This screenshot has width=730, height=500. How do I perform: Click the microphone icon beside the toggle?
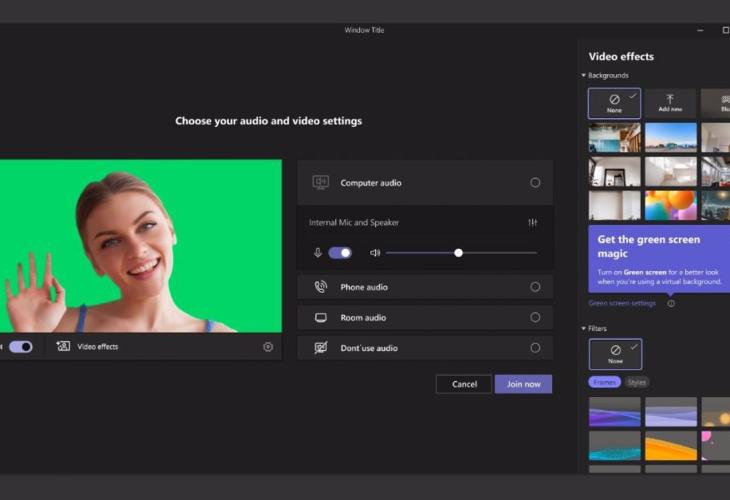tap(318, 253)
